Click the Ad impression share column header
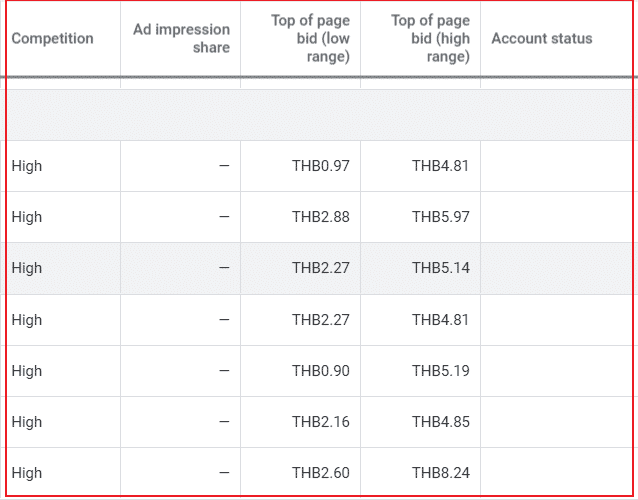Screen dimensions: 638x500 [x=181, y=39]
